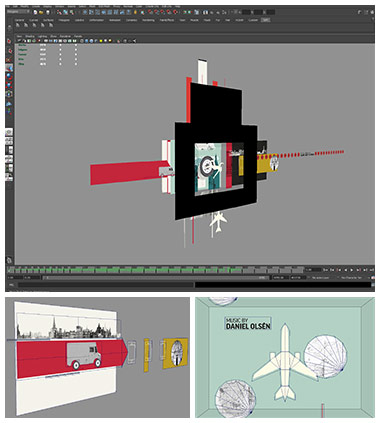Image resolution: width=380 pixels, height=423 pixels.
Task: Click the Save scene icon in status line
Action: click(48, 12)
